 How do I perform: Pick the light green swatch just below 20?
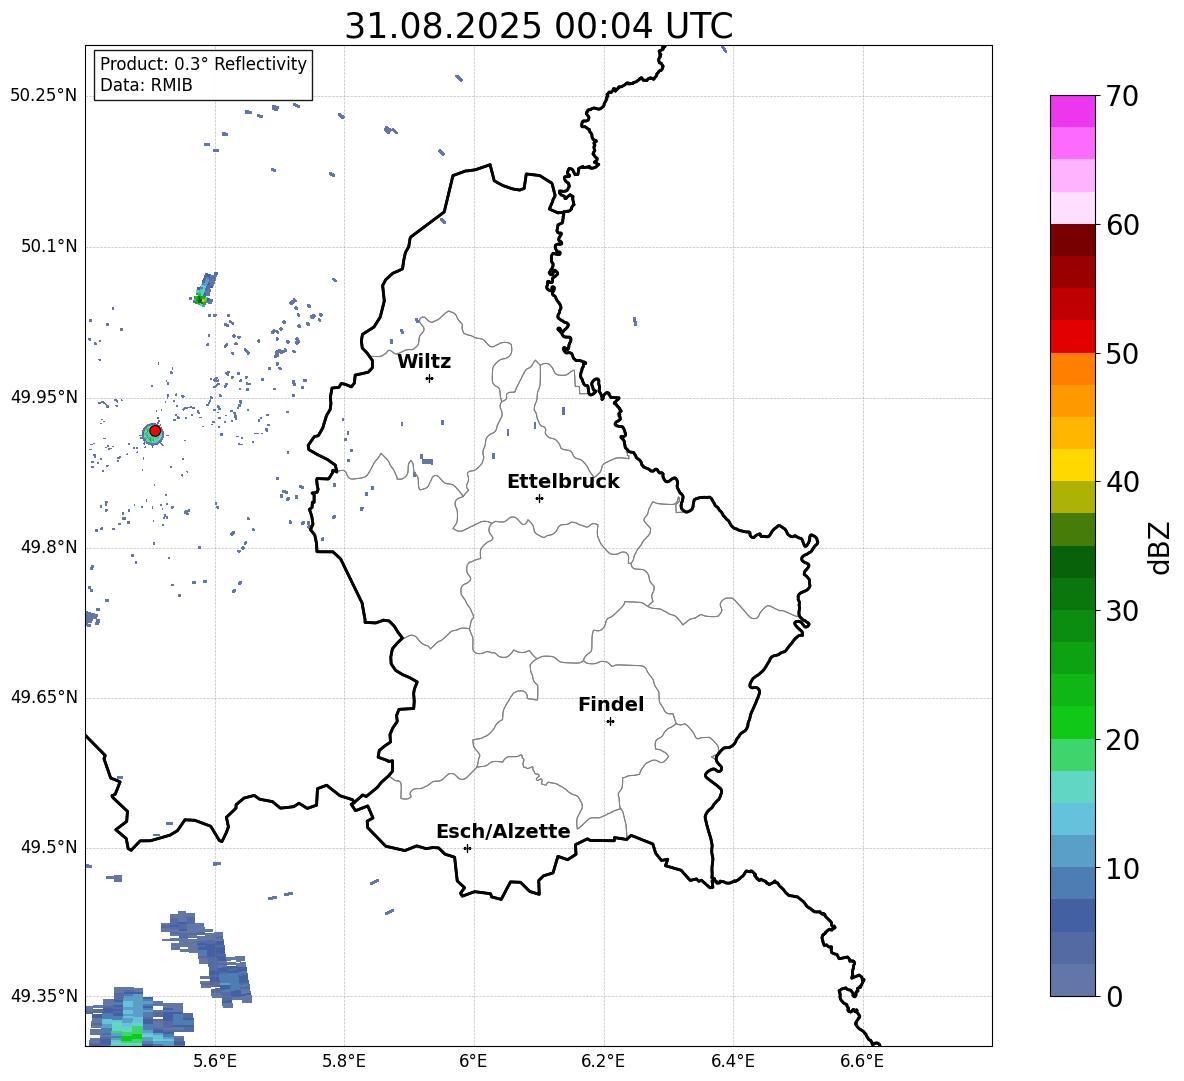pyautogui.click(x=1072, y=755)
